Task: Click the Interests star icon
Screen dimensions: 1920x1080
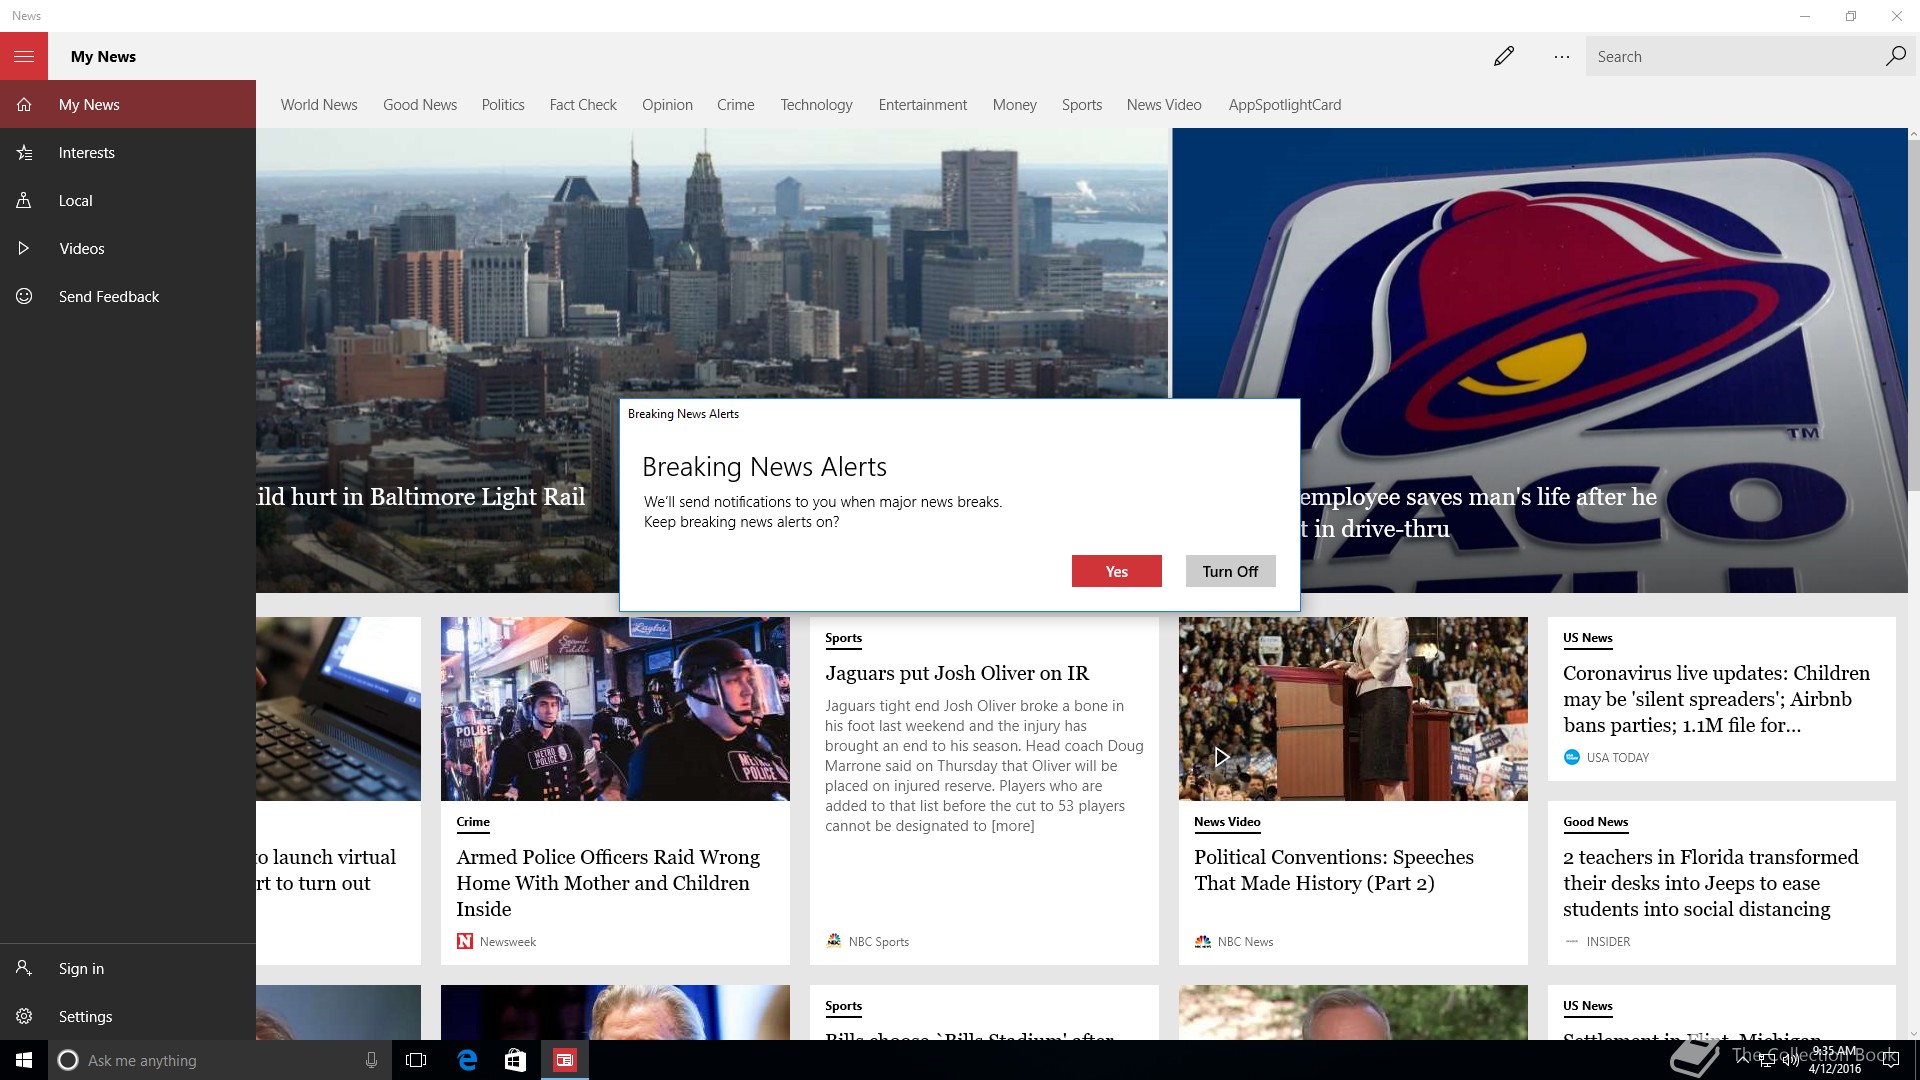Action: [x=24, y=152]
